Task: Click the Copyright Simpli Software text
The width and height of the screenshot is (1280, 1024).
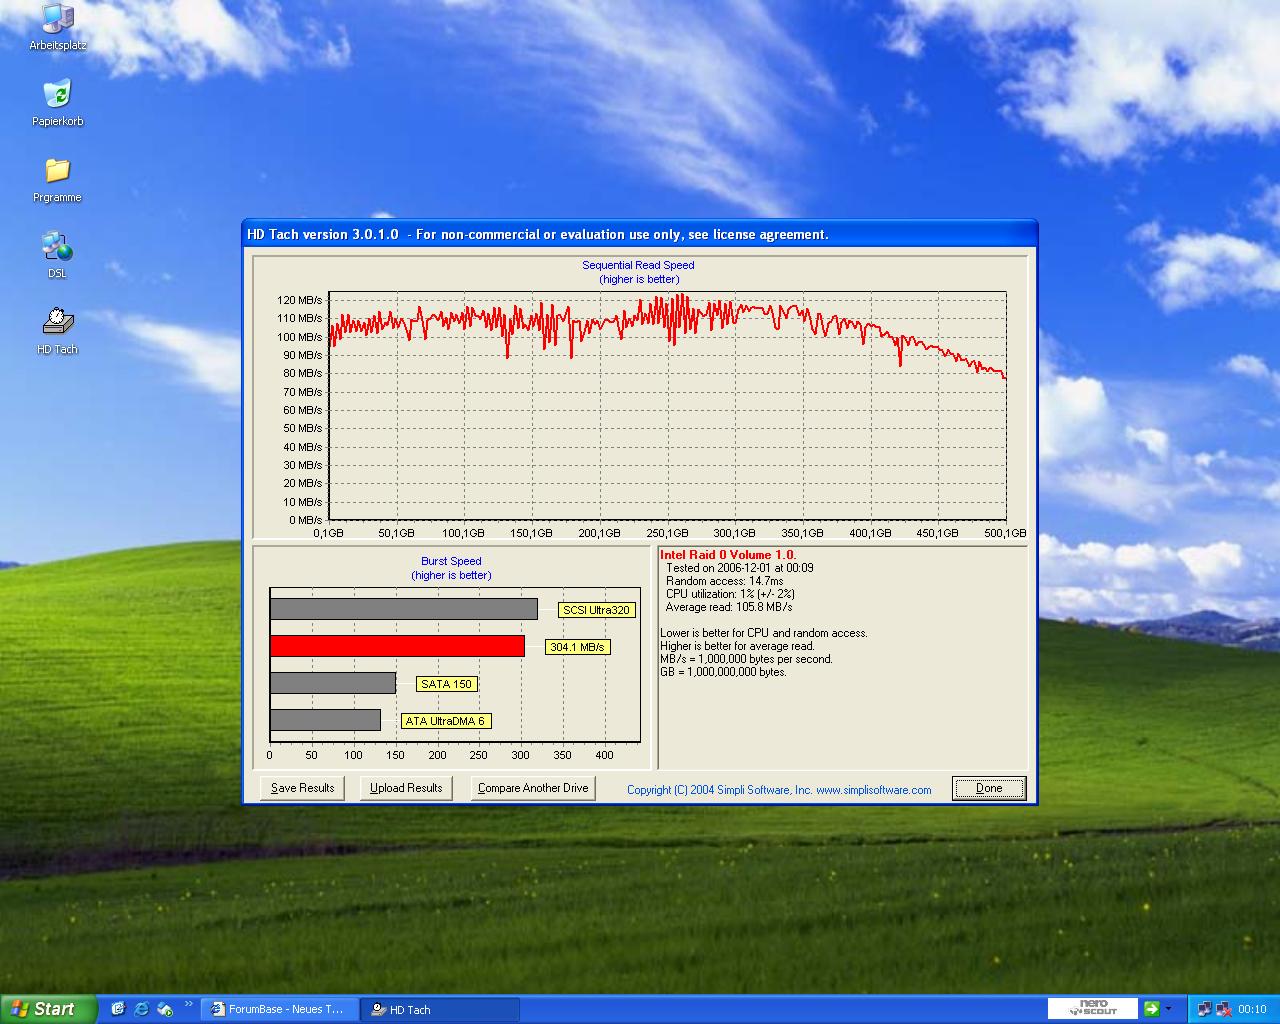Action: 779,790
